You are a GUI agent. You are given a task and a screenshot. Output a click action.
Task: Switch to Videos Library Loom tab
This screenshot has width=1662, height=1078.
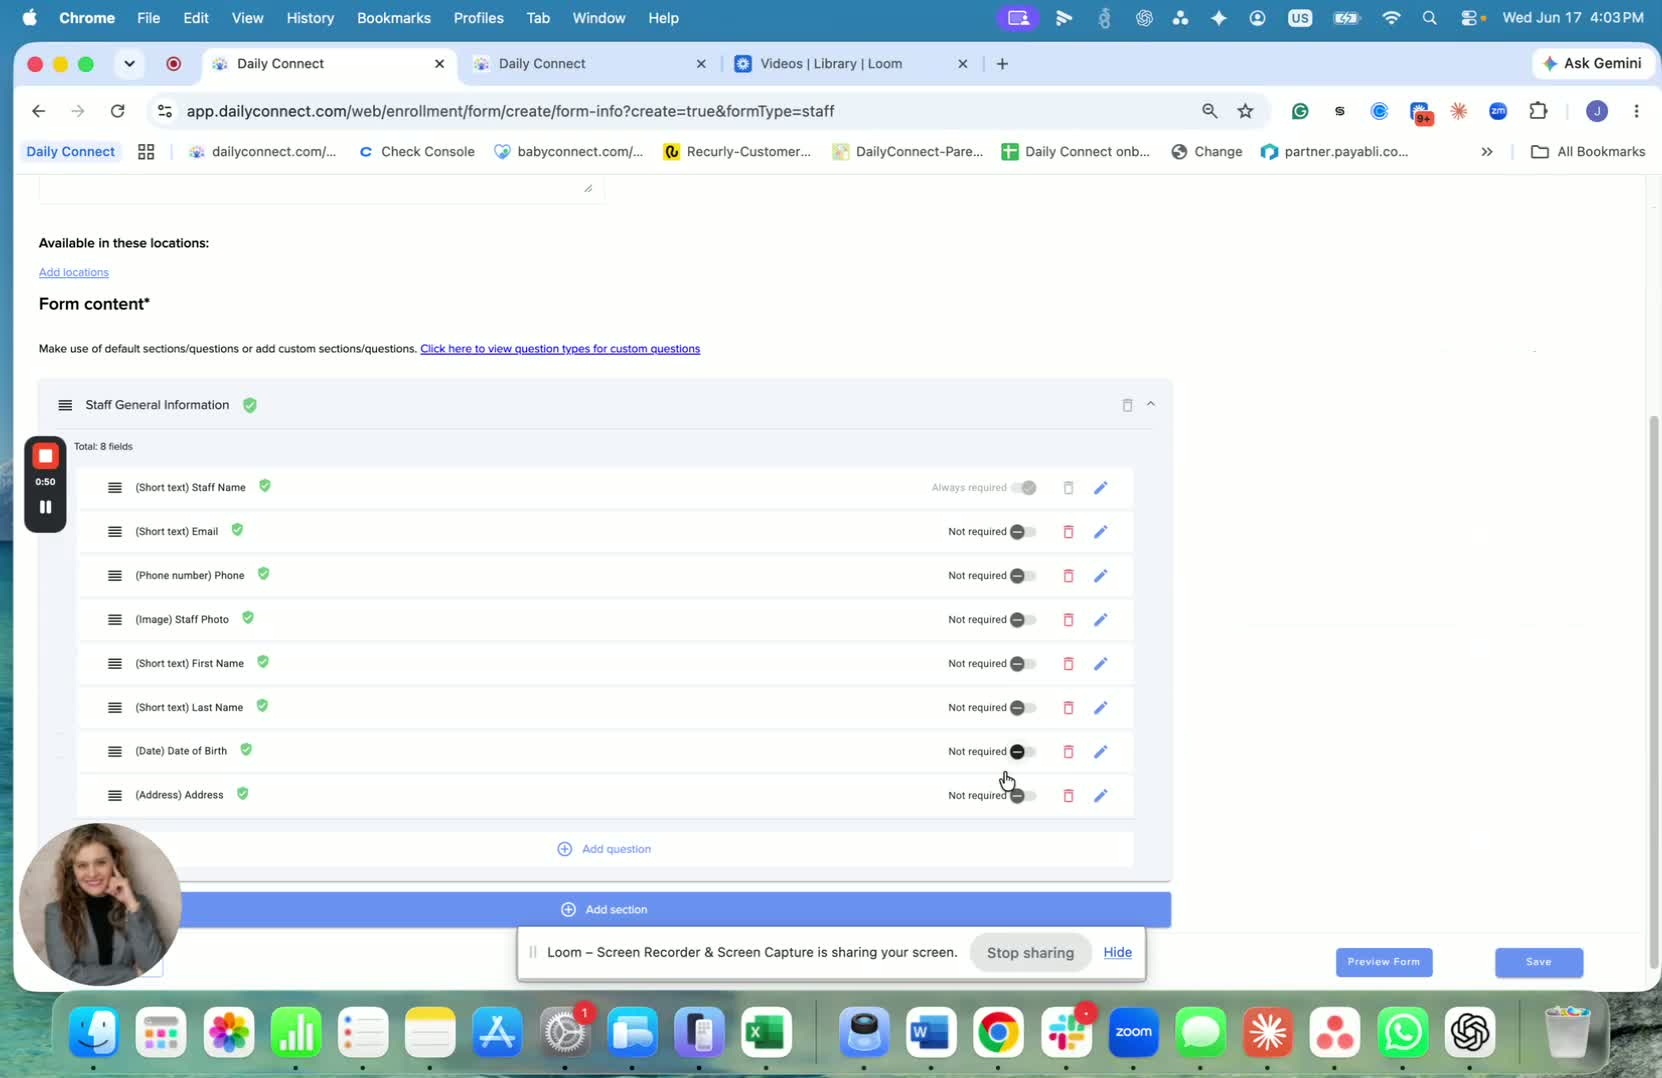852,63
